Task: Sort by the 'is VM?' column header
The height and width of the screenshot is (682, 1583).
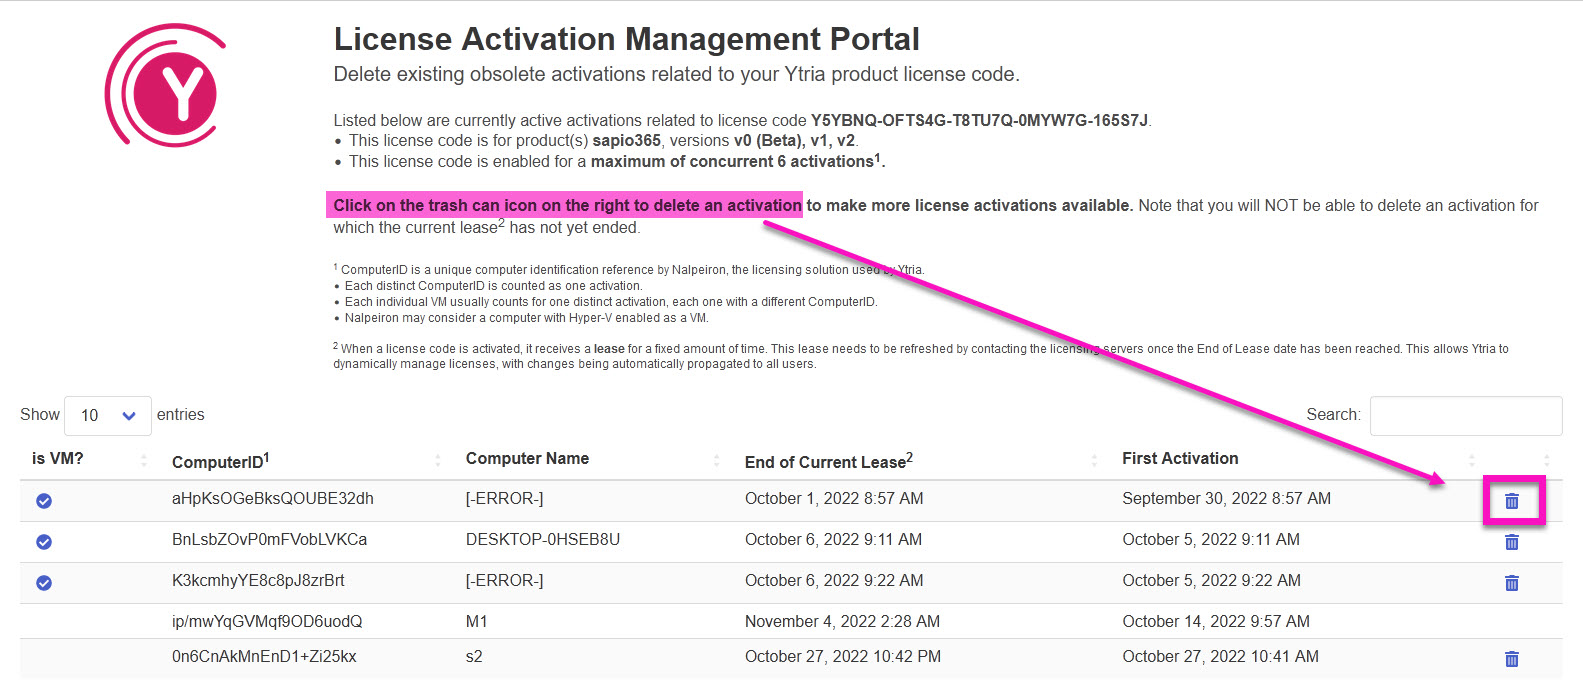Action: 58,459
